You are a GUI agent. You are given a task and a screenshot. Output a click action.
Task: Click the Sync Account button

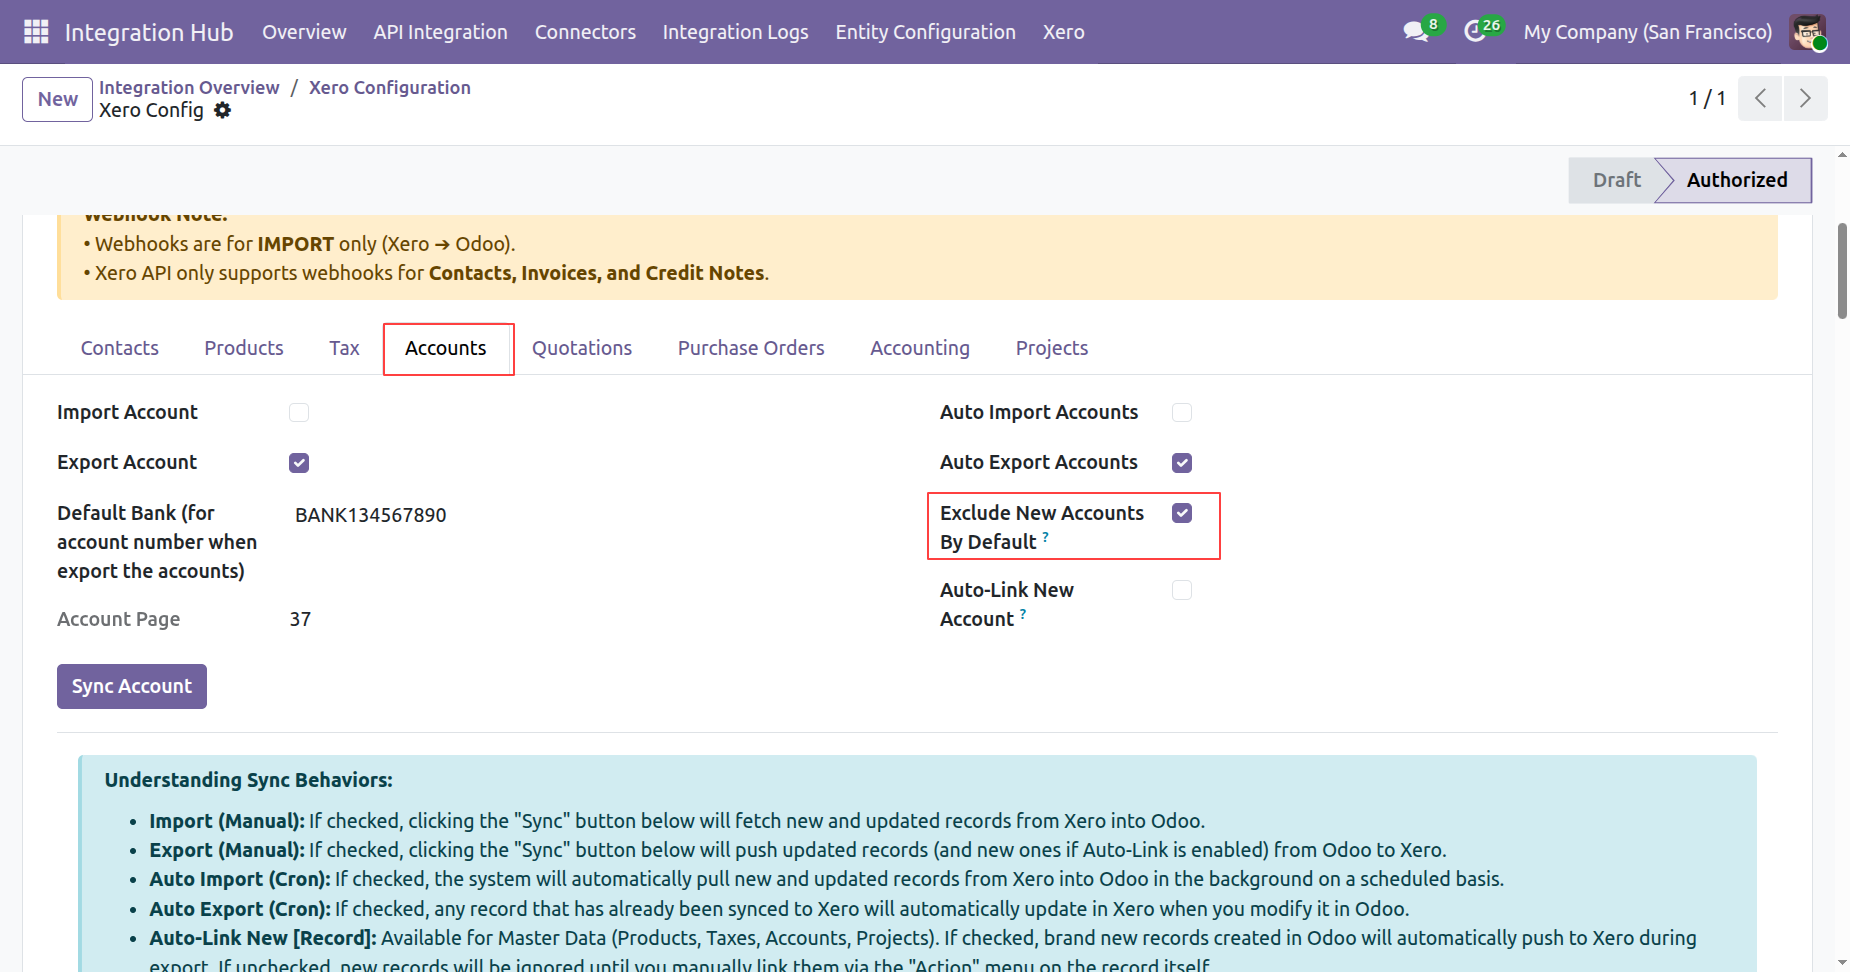point(132,686)
